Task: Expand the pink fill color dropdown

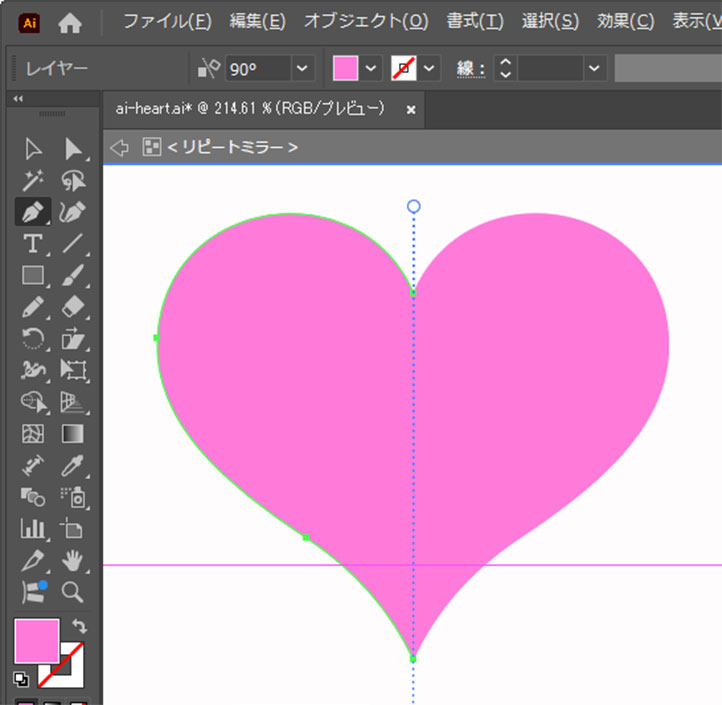Action: (x=371, y=68)
